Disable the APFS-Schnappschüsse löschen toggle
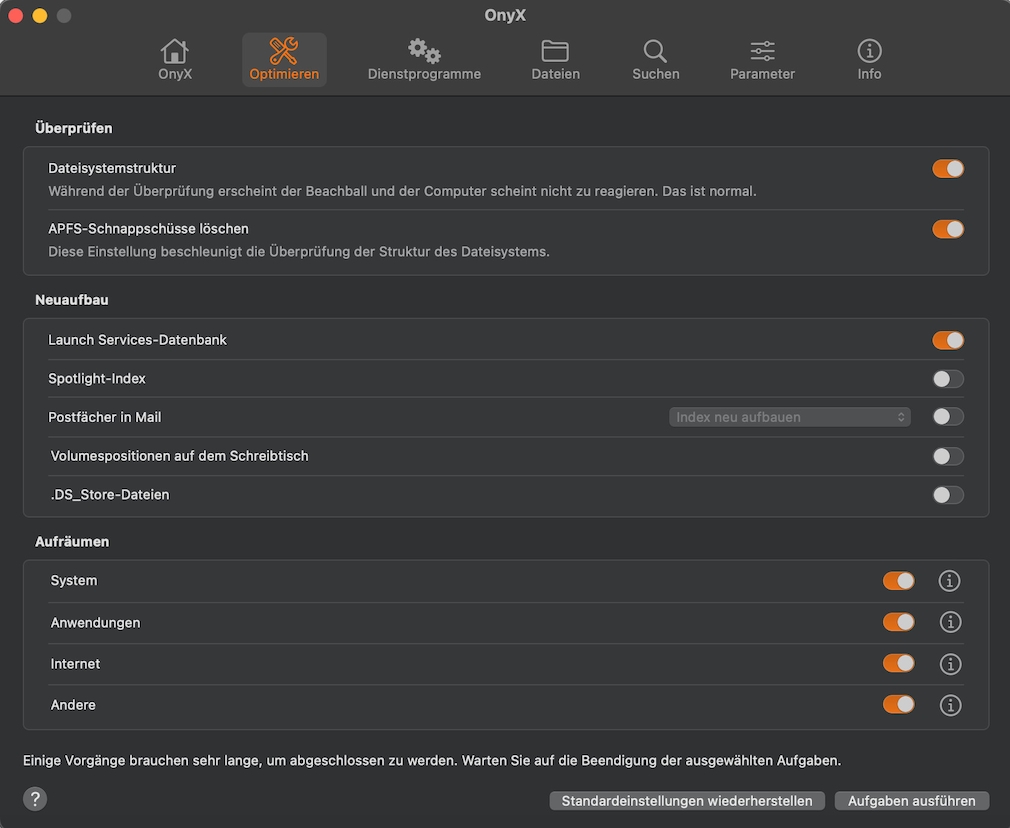This screenshot has height=828, width=1010. click(947, 228)
